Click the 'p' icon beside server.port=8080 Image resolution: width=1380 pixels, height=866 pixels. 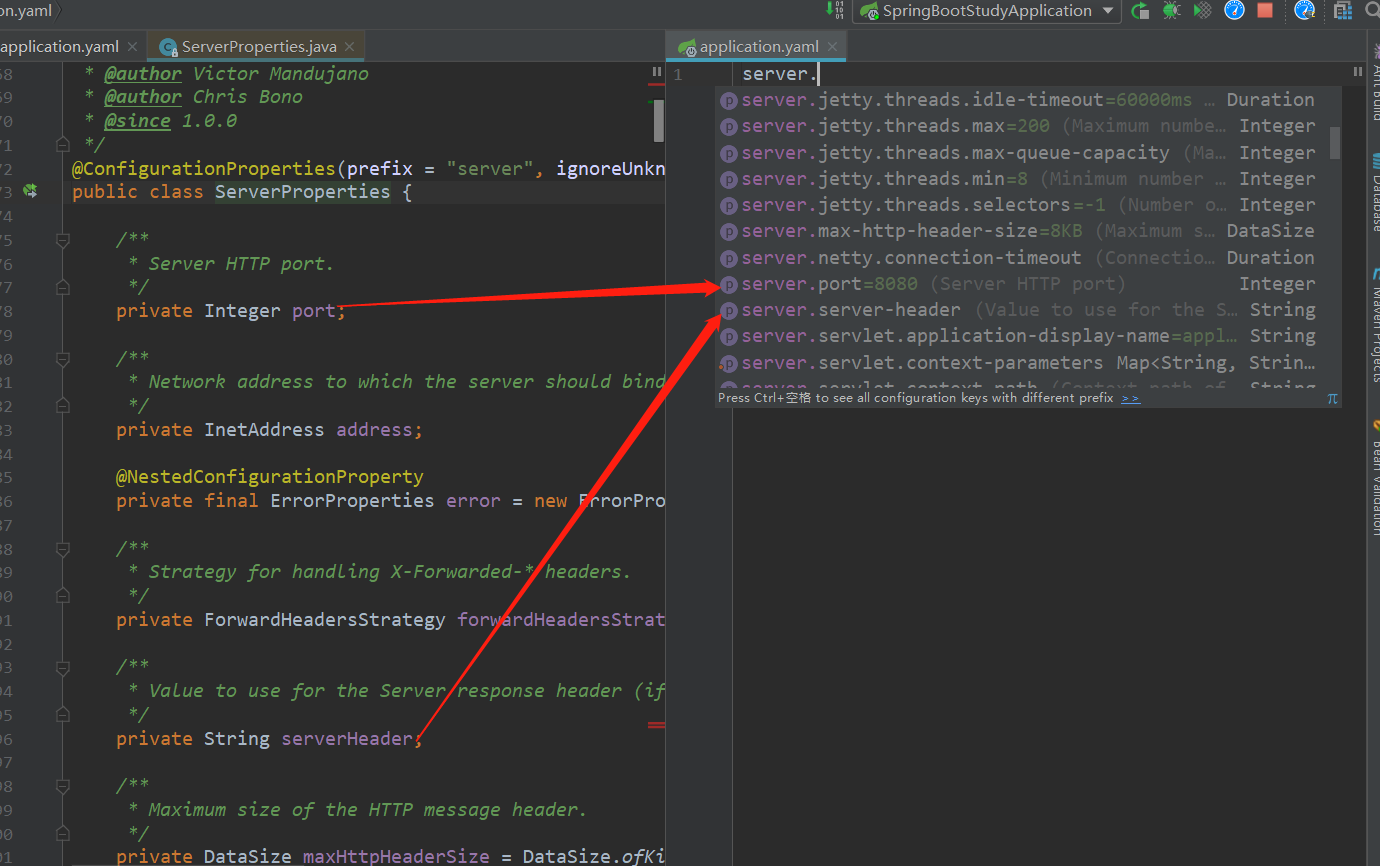[x=729, y=284]
